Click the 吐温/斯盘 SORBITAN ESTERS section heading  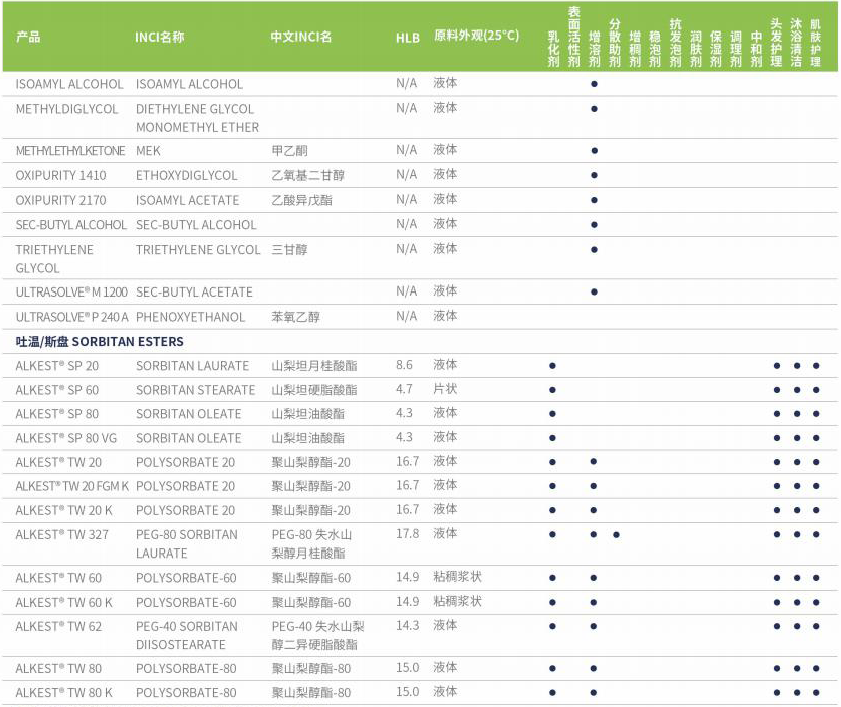click(x=99, y=342)
